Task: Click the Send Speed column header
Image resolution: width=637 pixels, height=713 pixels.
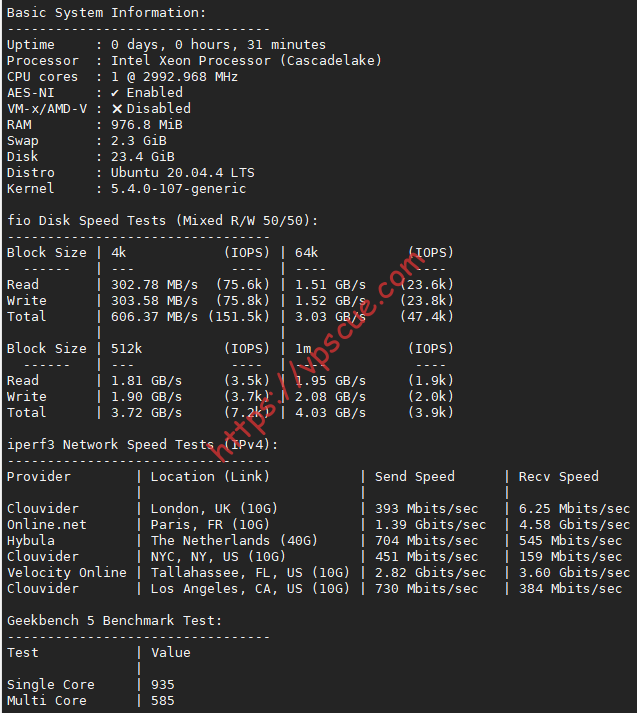Action: click(415, 477)
